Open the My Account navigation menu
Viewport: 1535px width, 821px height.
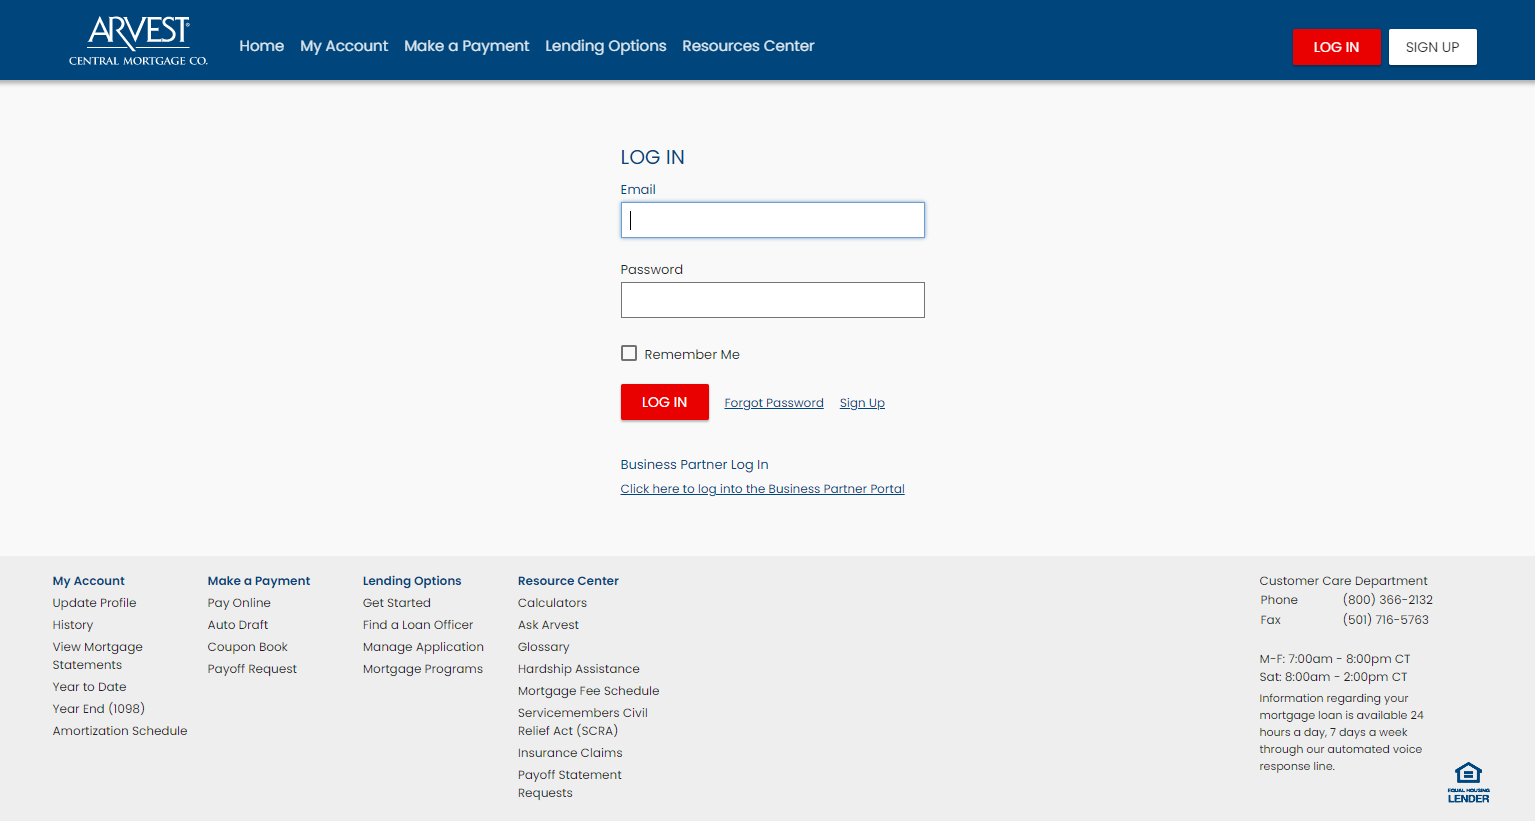343,46
